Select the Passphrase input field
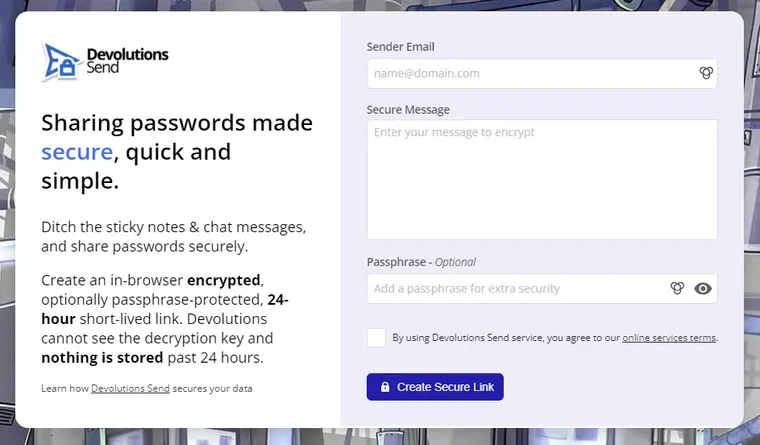This screenshot has width=760, height=445. pyautogui.click(x=515, y=288)
